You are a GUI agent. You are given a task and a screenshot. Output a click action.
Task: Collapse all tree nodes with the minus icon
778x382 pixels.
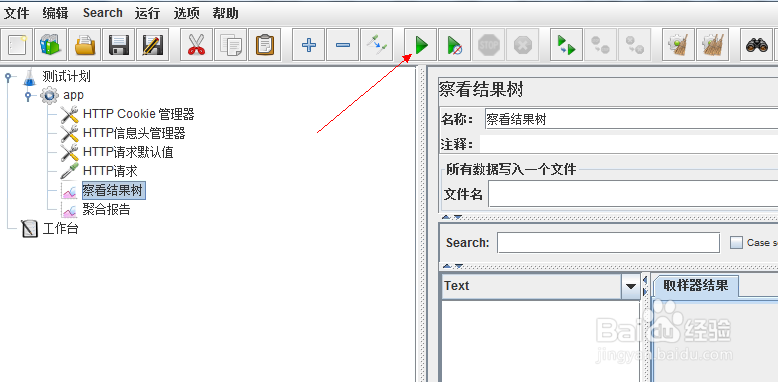pos(343,45)
